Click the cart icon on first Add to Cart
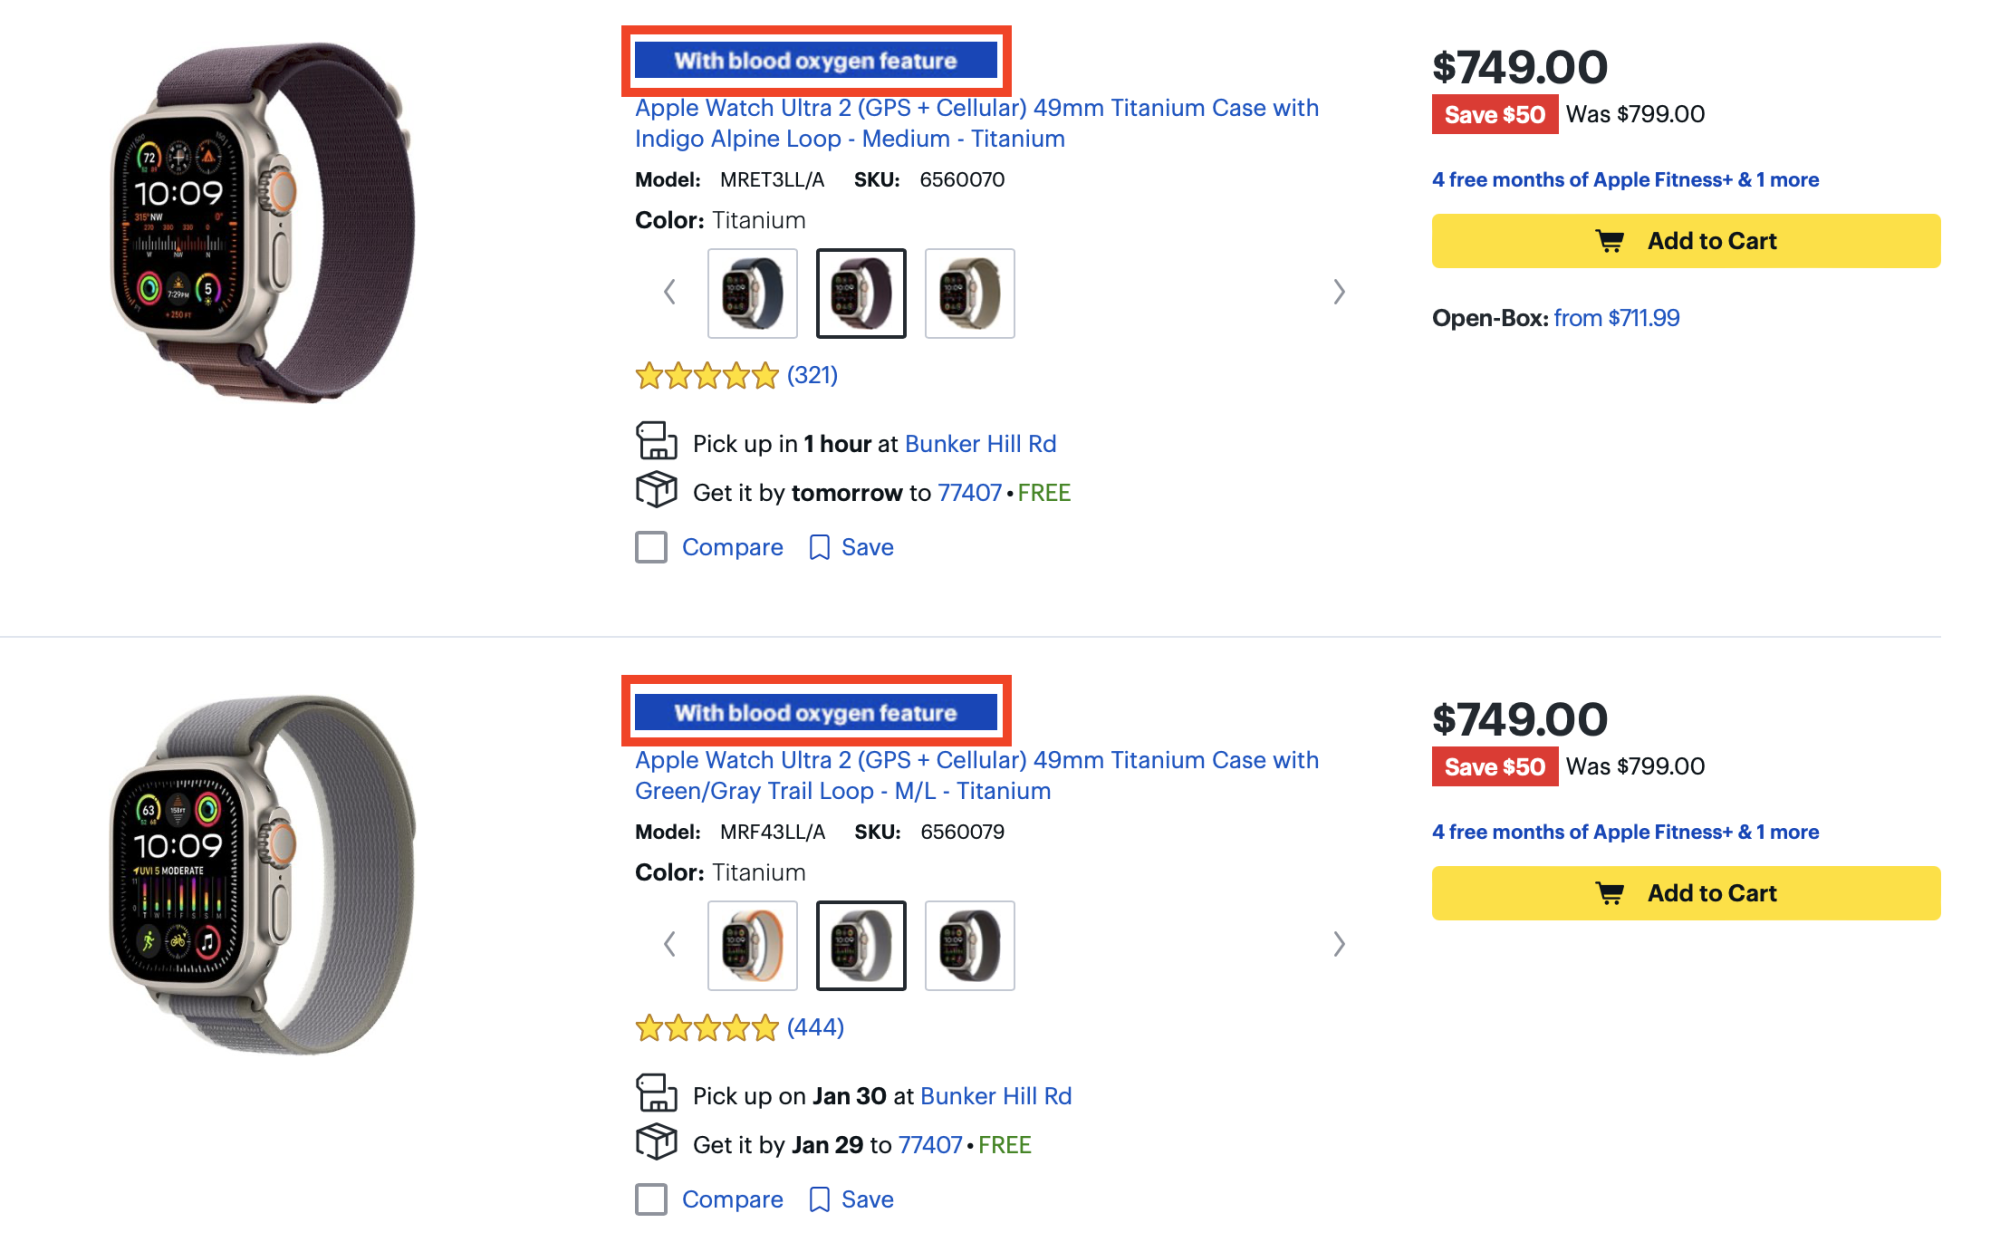The image size is (2000, 1242). (1609, 241)
